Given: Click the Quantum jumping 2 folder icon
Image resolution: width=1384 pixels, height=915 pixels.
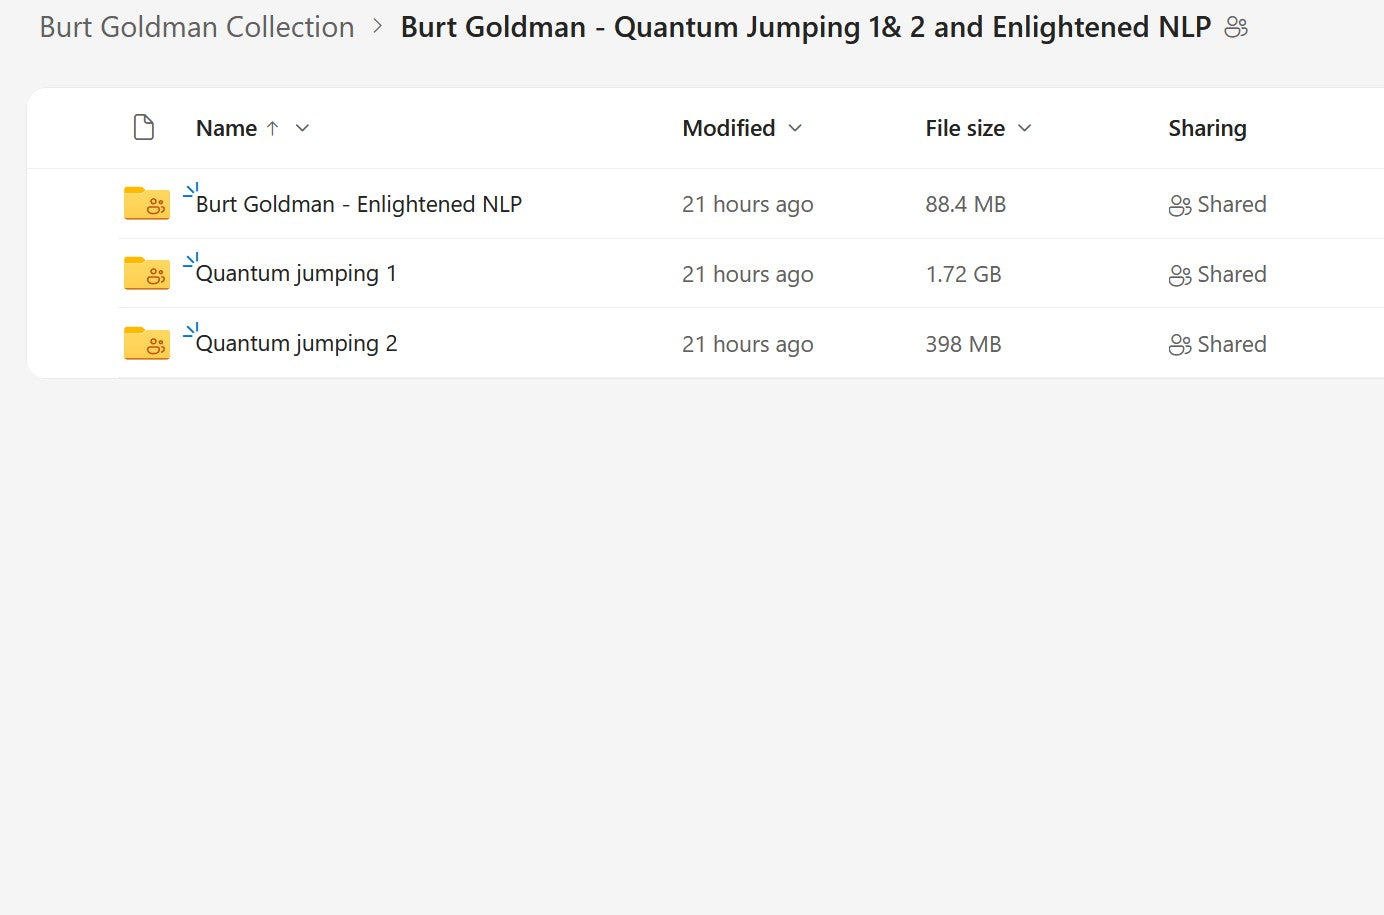Looking at the screenshot, I should pos(146,344).
